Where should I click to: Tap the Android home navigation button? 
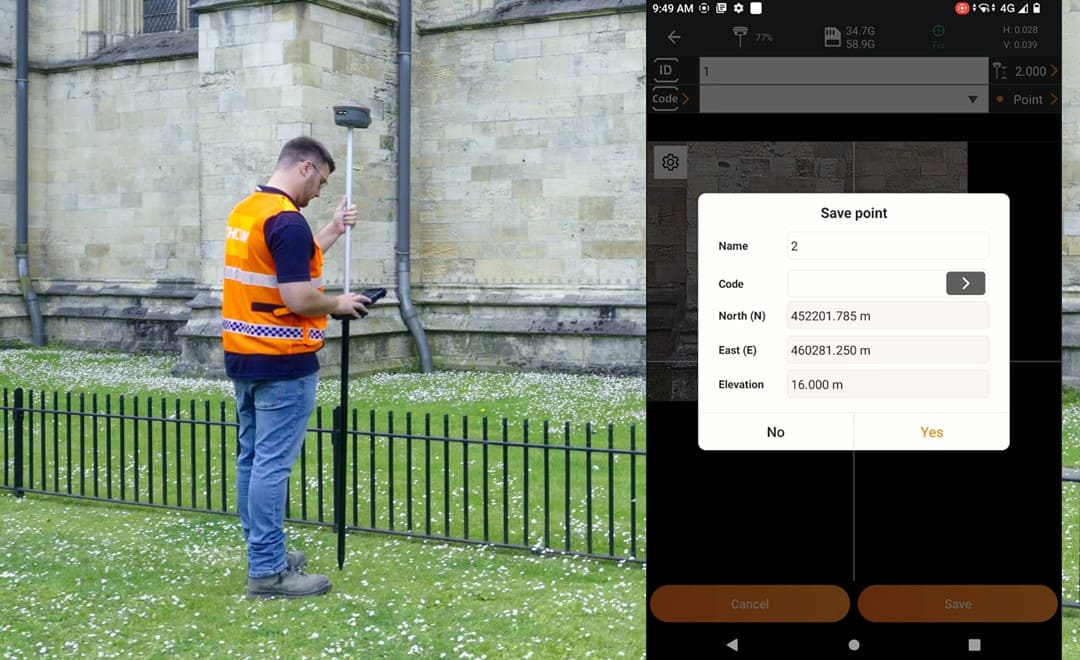[854, 645]
